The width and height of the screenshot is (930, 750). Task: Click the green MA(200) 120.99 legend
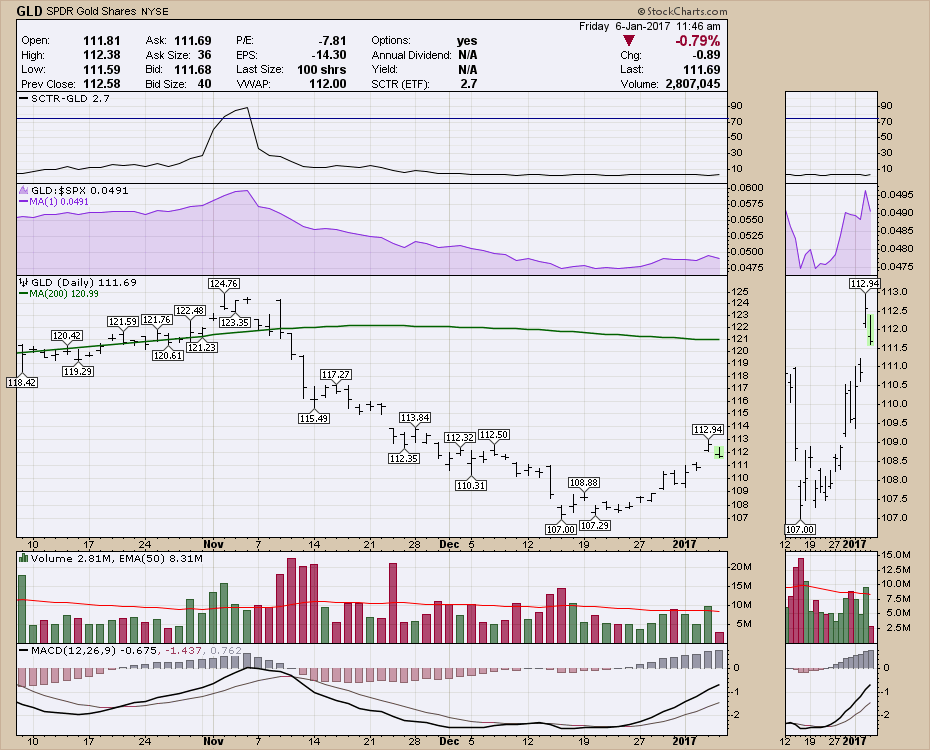click(x=59, y=293)
